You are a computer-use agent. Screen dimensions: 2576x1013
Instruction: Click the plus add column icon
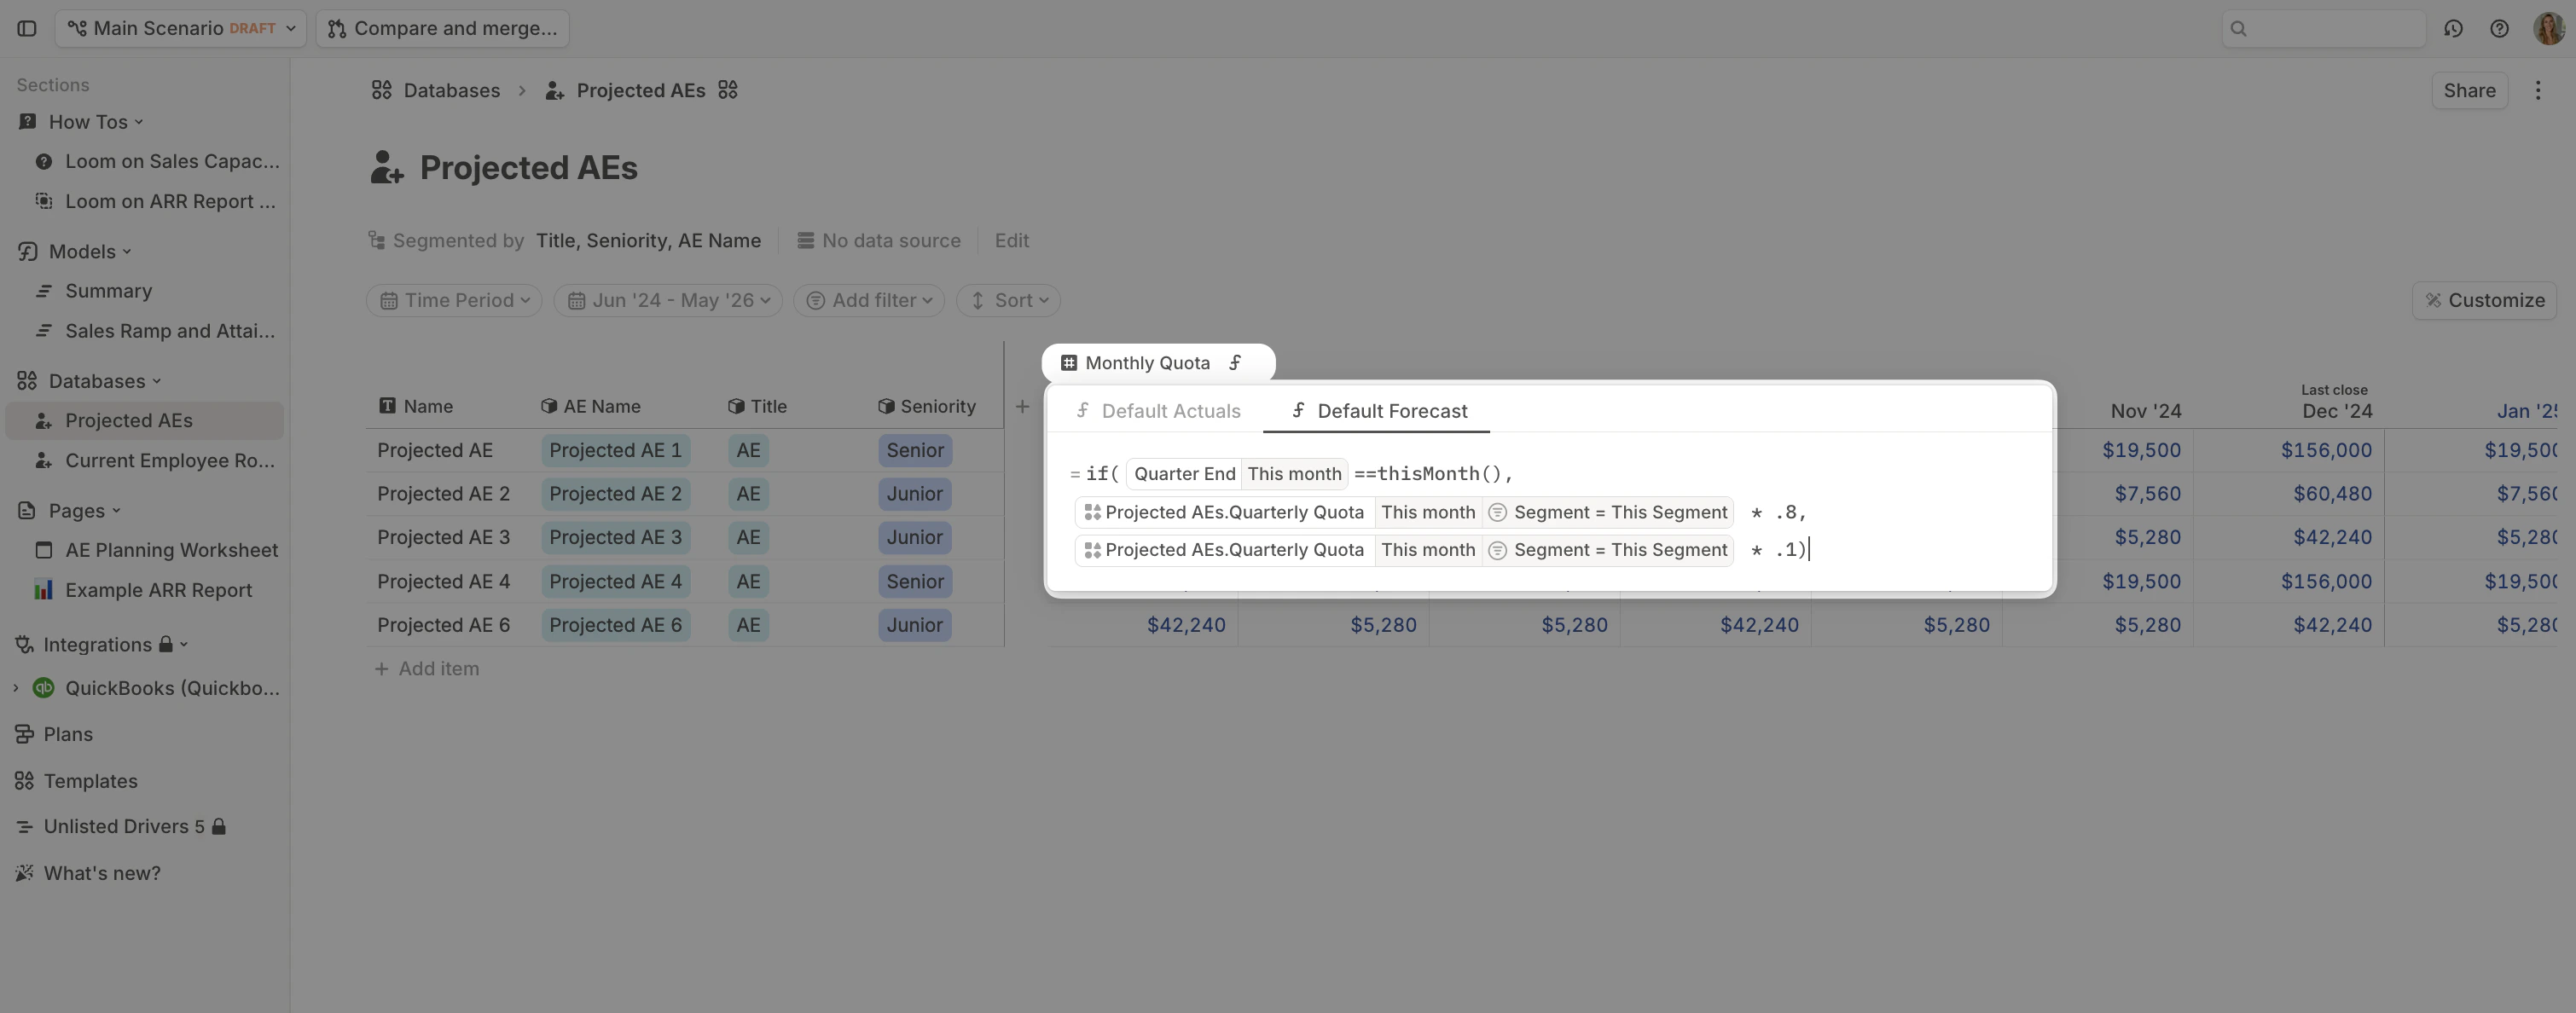pos(1022,406)
